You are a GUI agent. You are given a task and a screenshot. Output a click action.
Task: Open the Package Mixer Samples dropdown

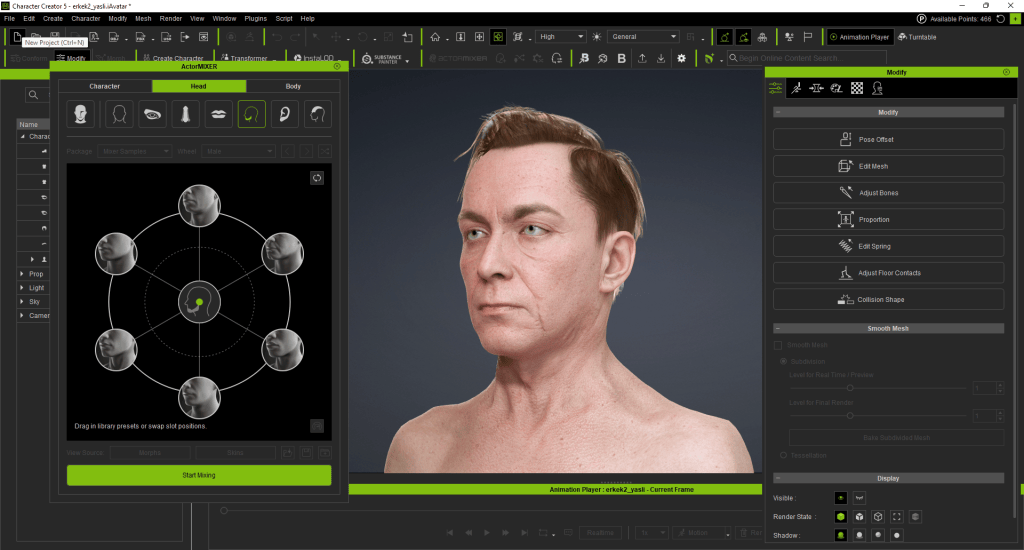click(135, 151)
